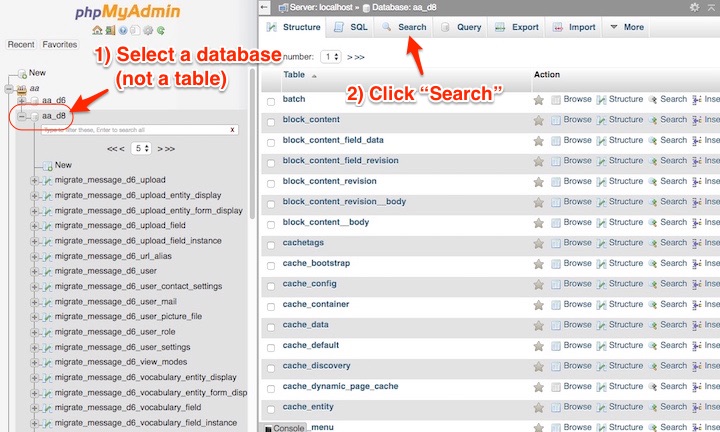
Task: Open the settings gear in navigation panel
Action: tap(147, 30)
